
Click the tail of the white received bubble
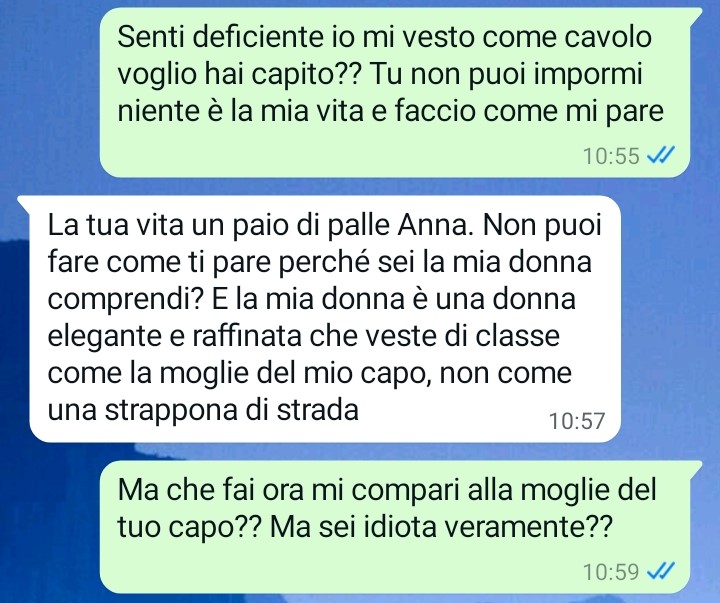[x=25, y=203]
